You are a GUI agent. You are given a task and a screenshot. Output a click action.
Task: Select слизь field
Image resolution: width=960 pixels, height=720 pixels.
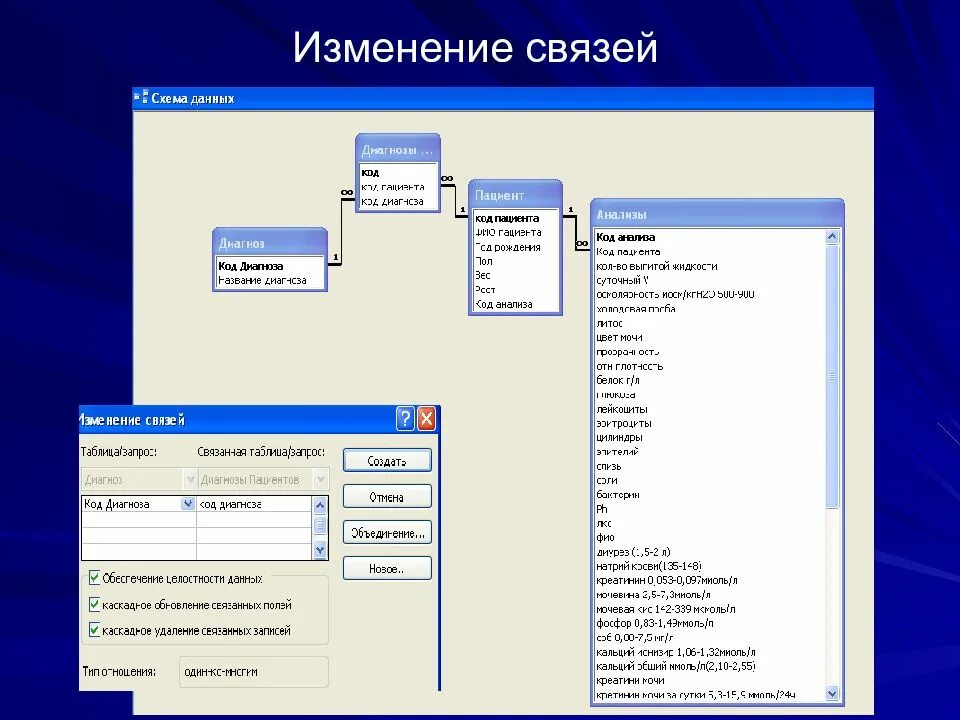(x=609, y=466)
